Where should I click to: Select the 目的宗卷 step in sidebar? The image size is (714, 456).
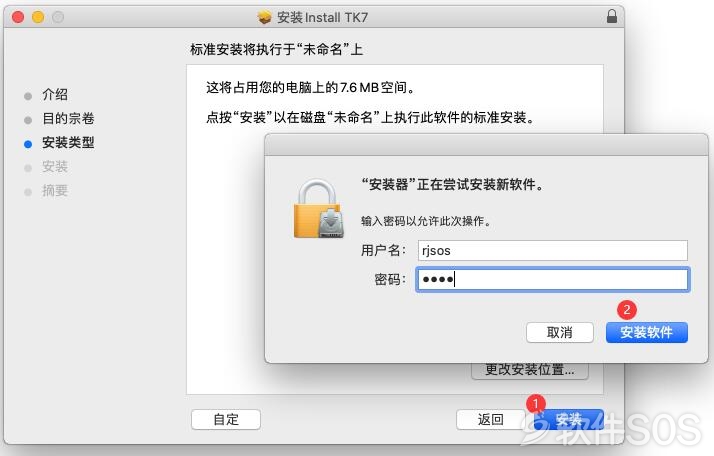coord(68,118)
